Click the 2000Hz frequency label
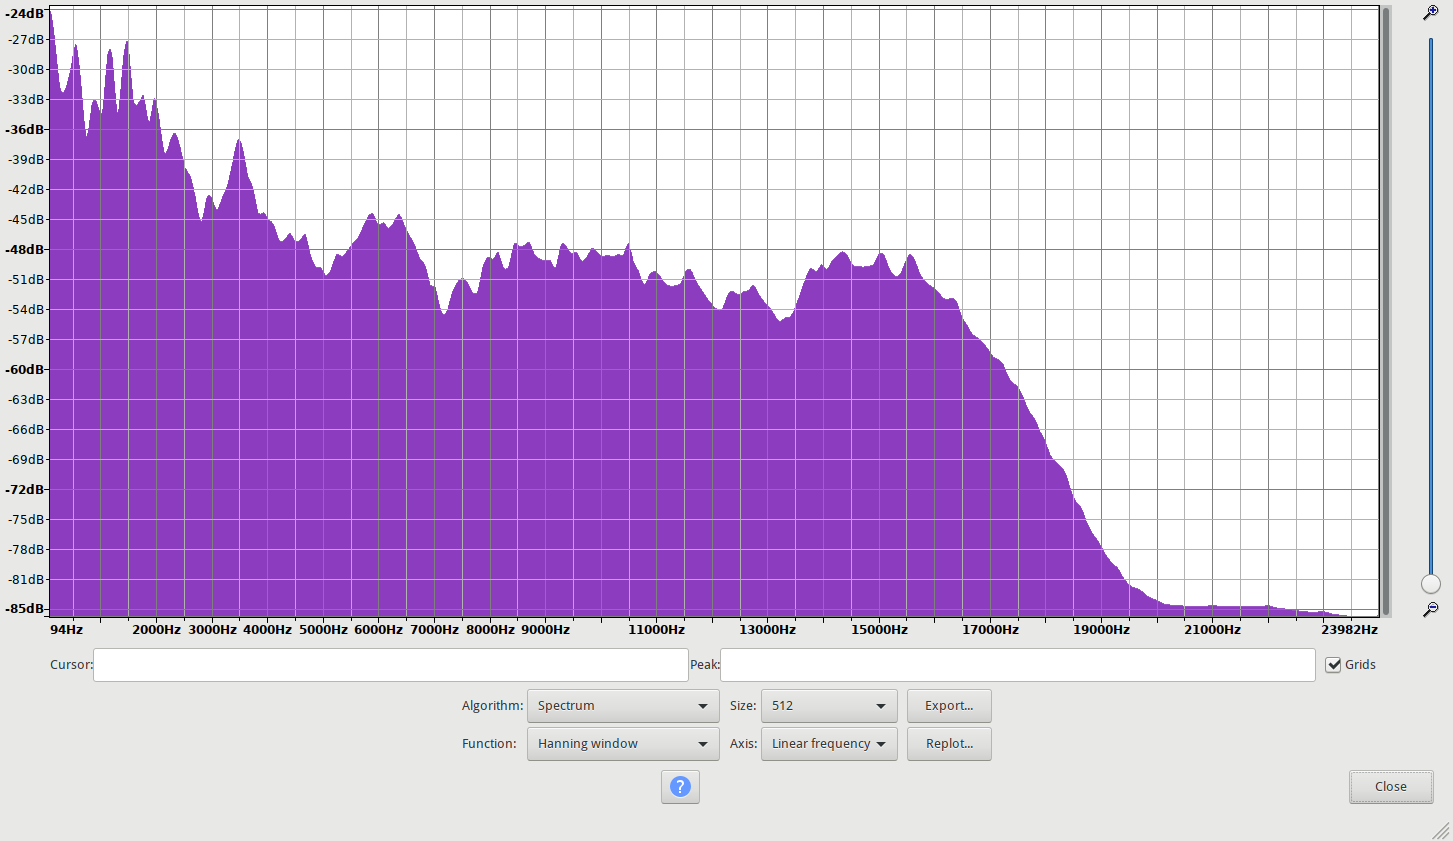The width and height of the screenshot is (1453, 841). pyautogui.click(x=157, y=630)
